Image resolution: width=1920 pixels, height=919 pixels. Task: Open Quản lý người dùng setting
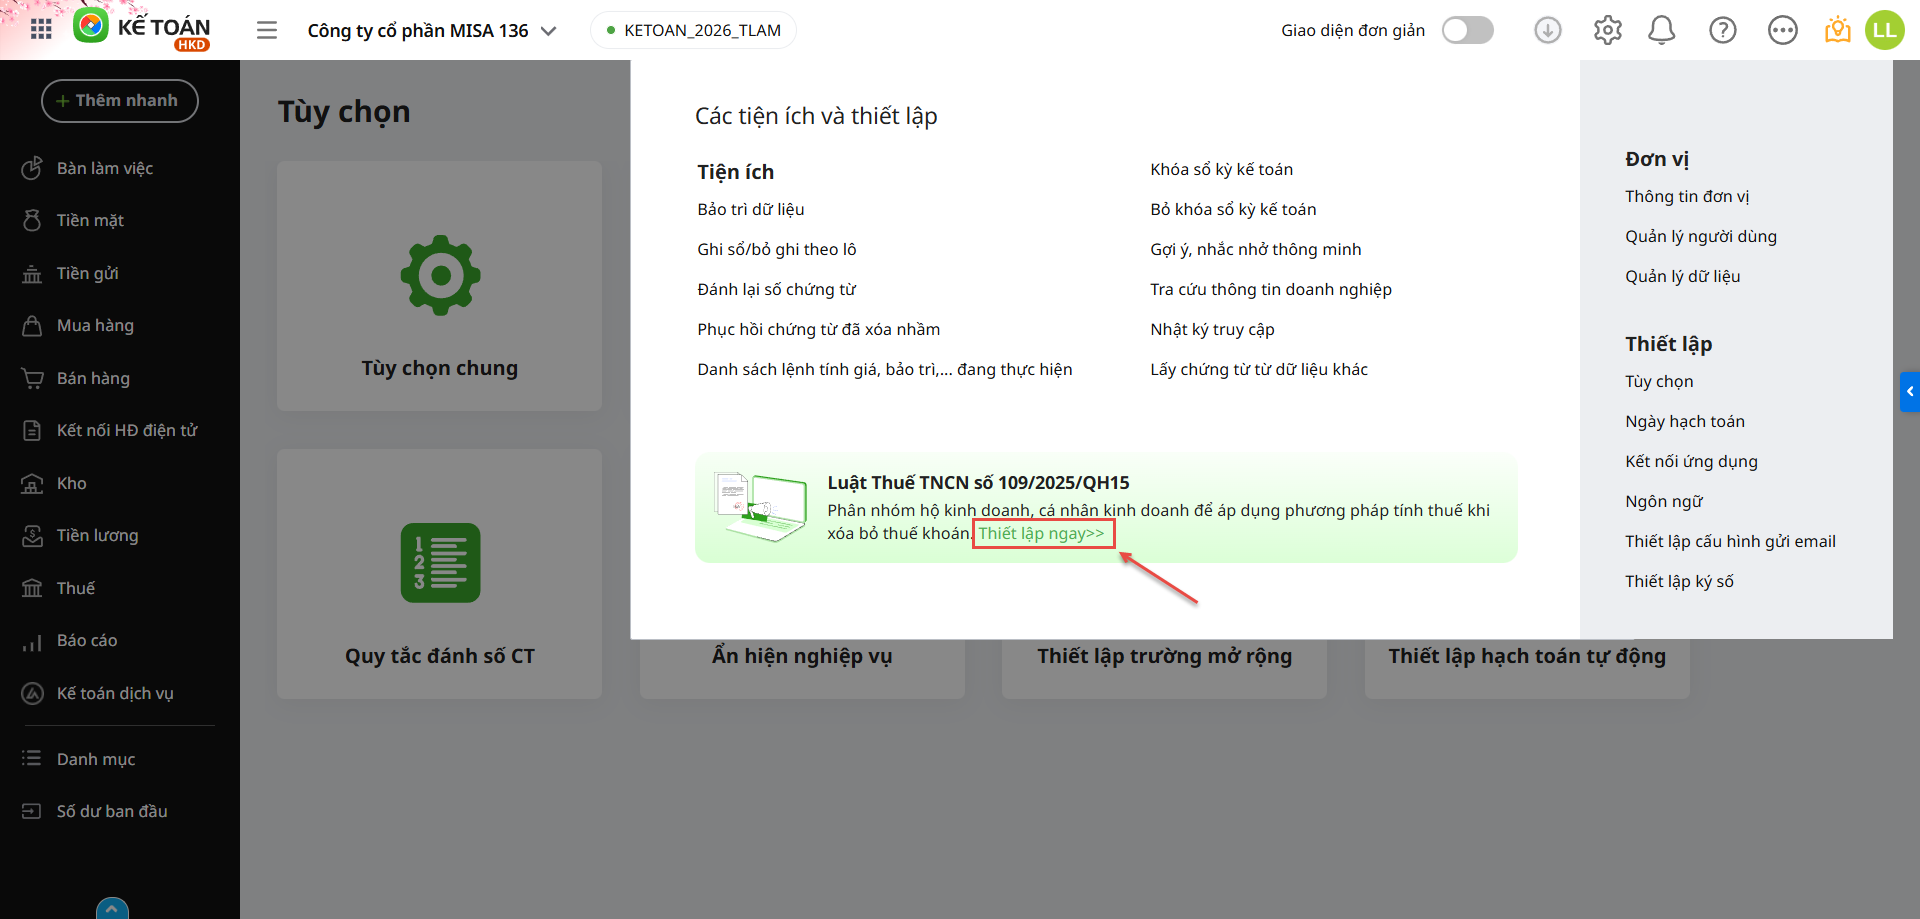point(1700,236)
